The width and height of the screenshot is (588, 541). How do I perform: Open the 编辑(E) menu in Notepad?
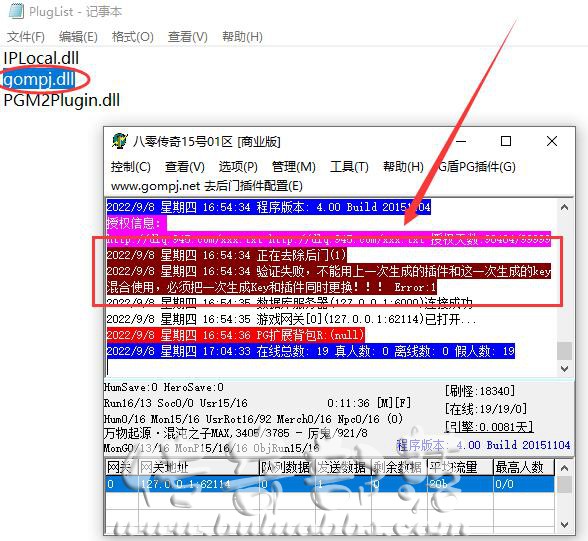(x=78, y=37)
